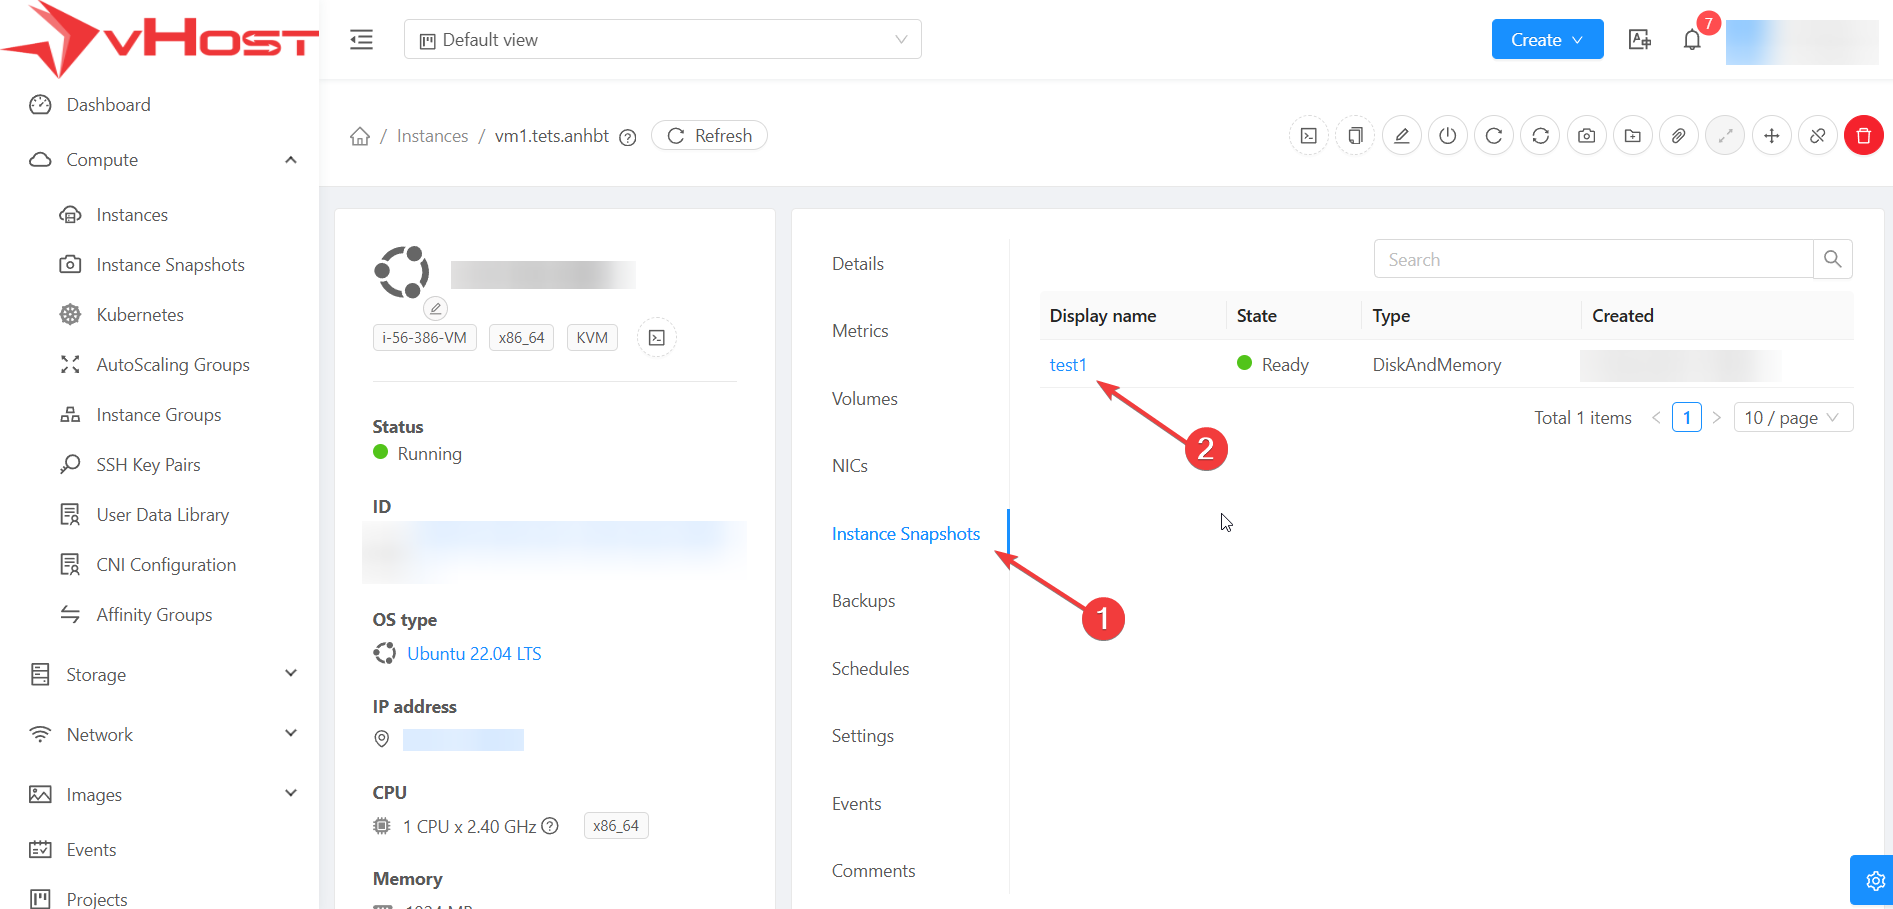Click the notification bell icon
Image resolution: width=1893 pixels, height=909 pixels.
tap(1691, 40)
